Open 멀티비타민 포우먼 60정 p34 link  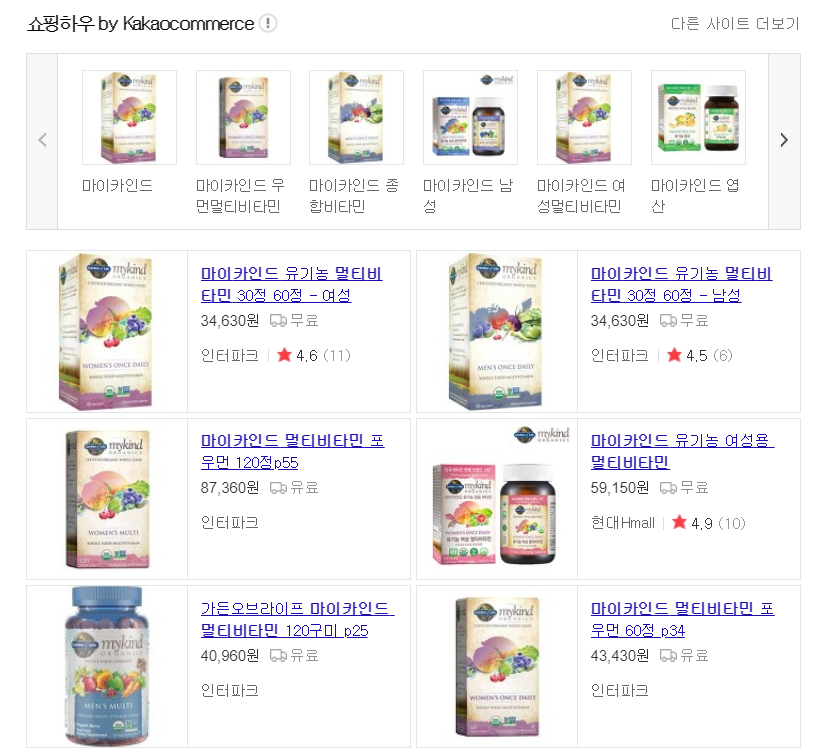(x=682, y=619)
